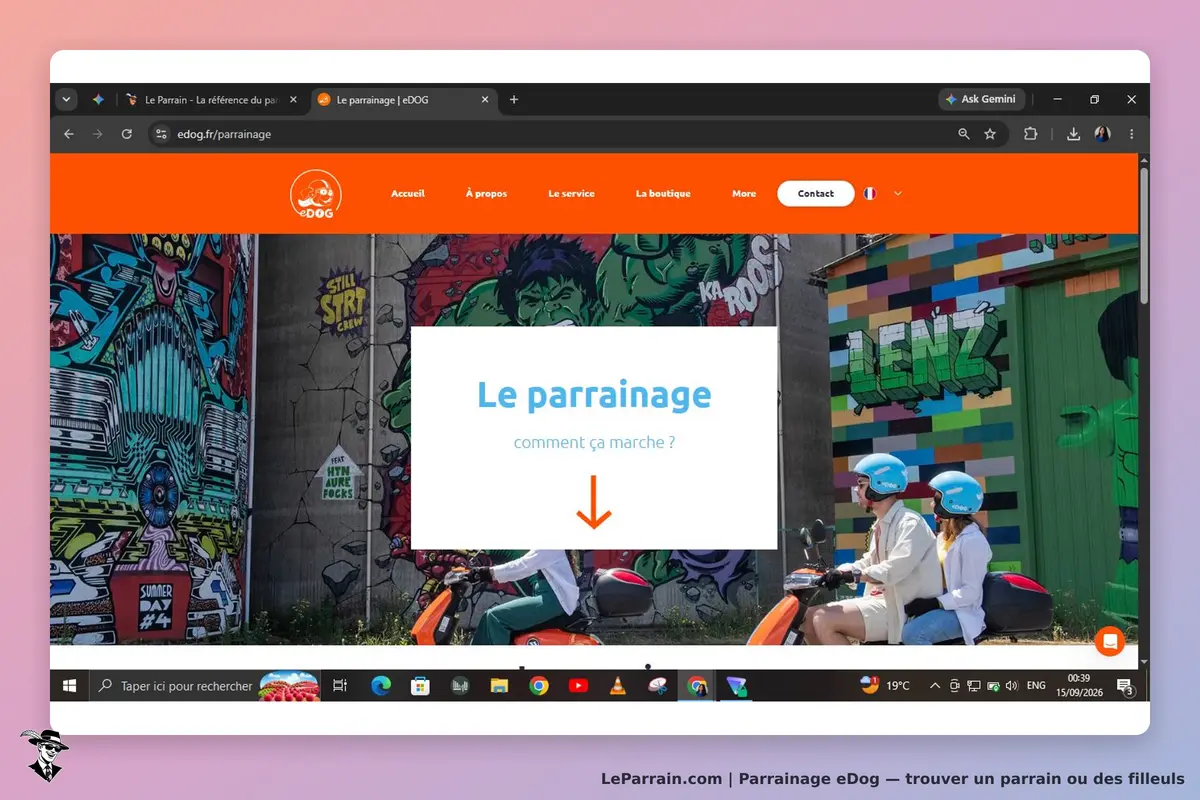
Task: Click the address bar URL edog.fr/parrainage
Action: [224, 134]
